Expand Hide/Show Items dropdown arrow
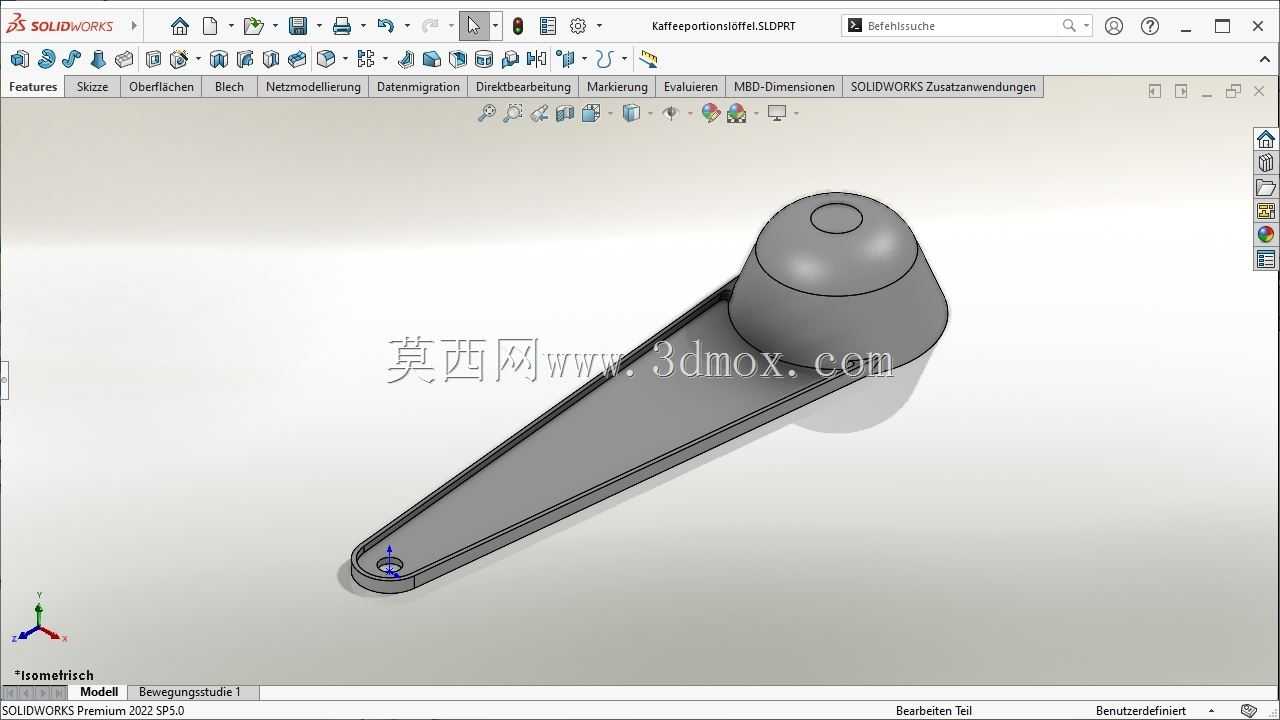Image resolution: width=1280 pixels, height=720 pixels. click(690, 113)
